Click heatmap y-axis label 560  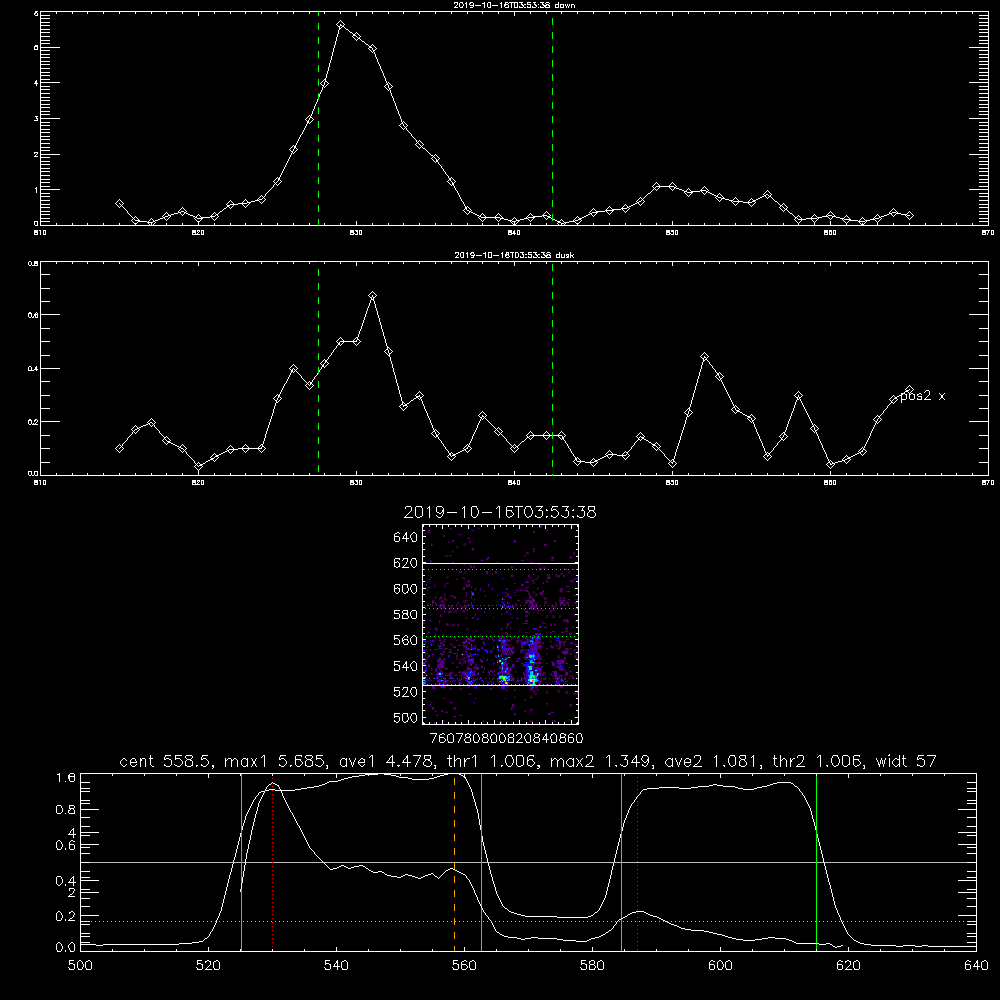[406, 640]
